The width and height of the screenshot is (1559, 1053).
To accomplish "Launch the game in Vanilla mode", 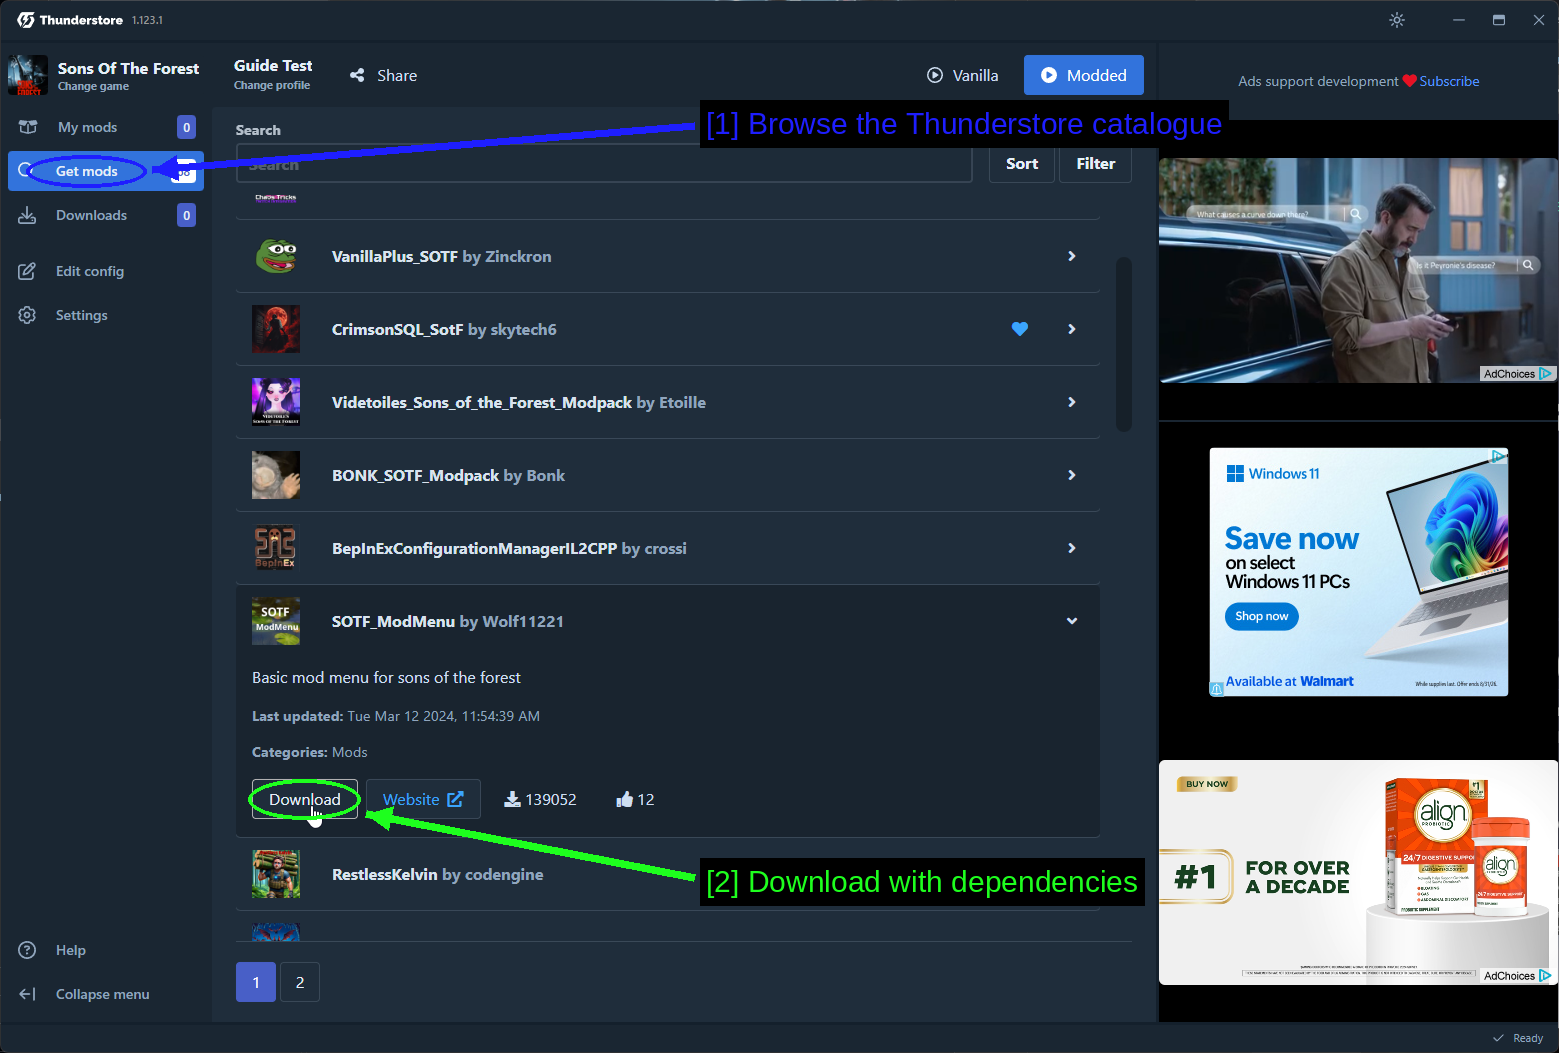I will tap(962, 75).
